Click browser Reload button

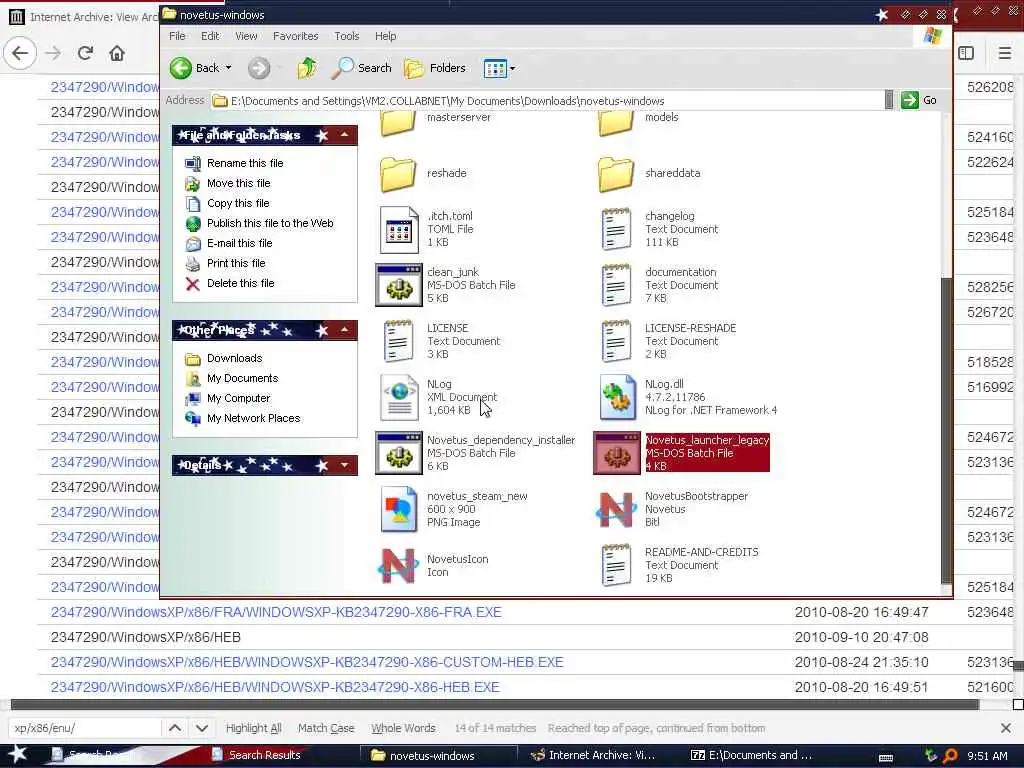[86, 53]
